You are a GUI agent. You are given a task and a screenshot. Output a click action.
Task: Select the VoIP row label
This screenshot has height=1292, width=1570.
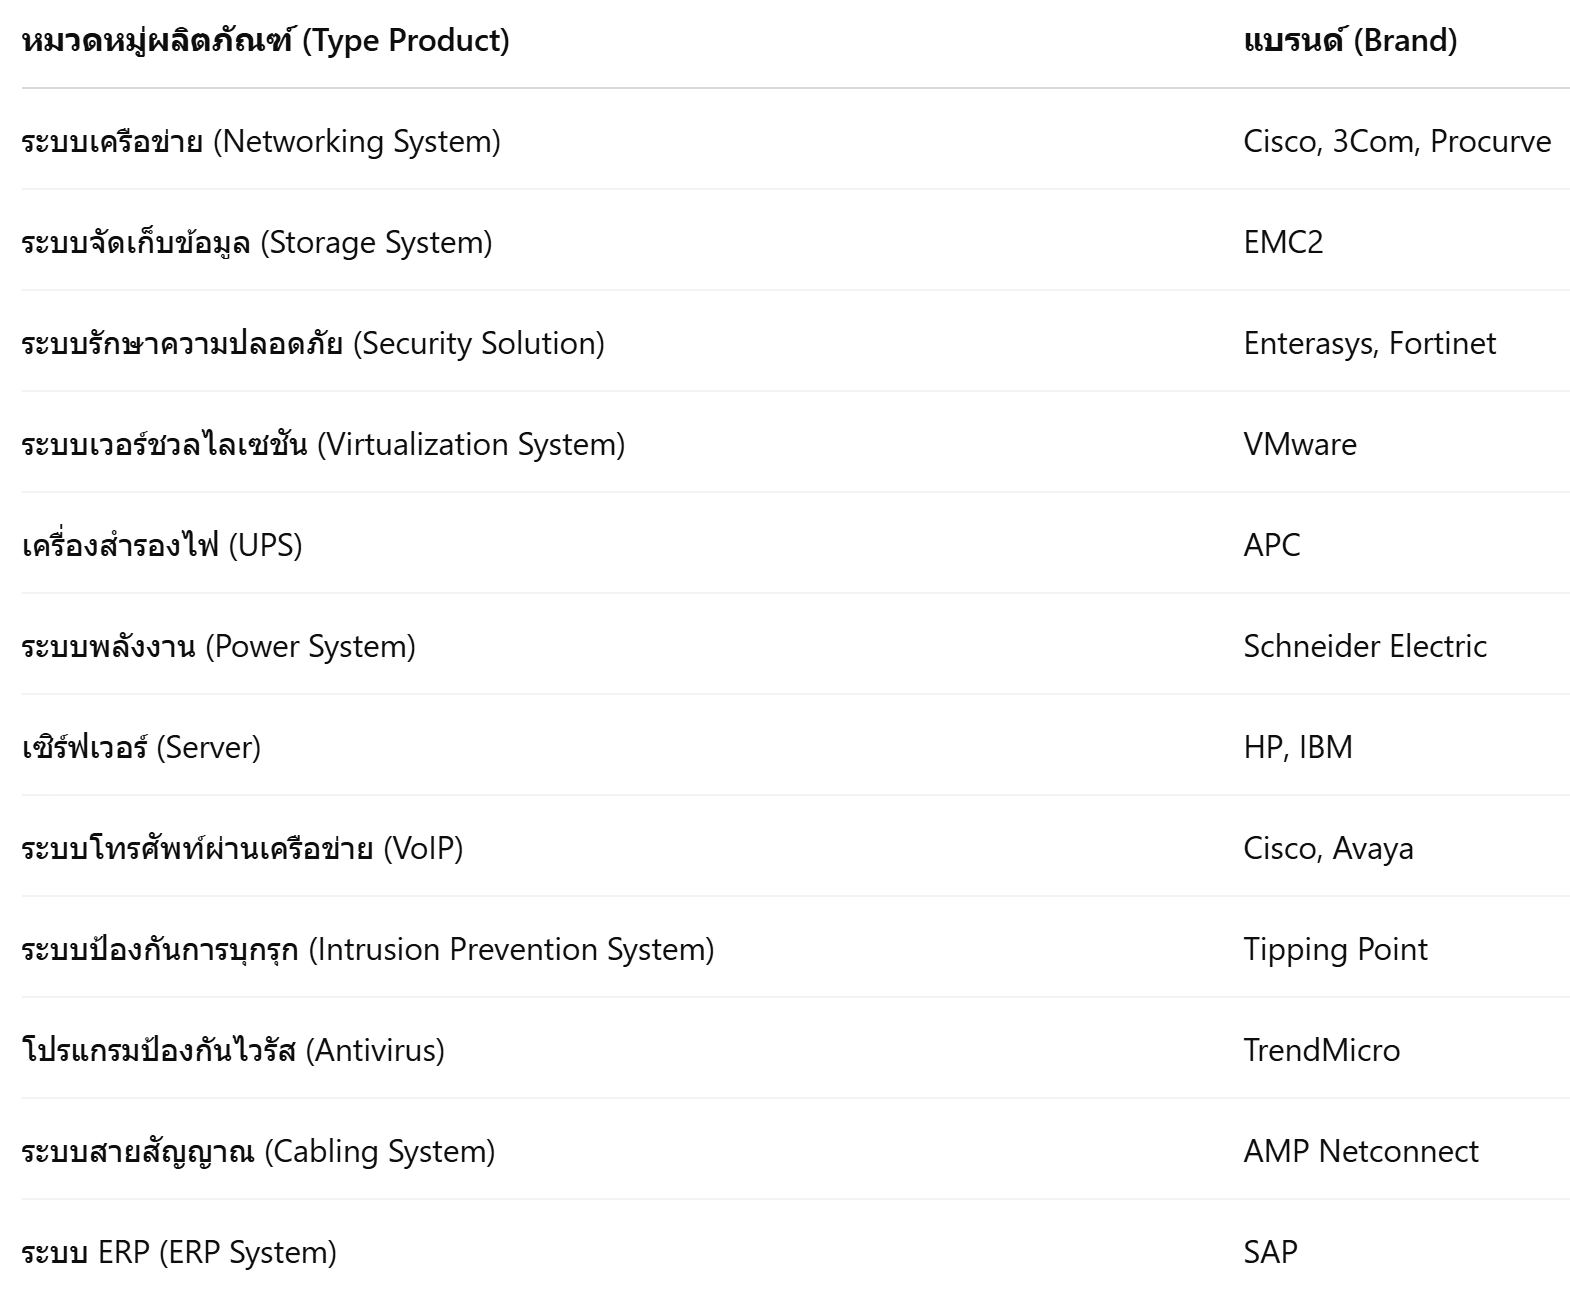click(x=241, y=848)
